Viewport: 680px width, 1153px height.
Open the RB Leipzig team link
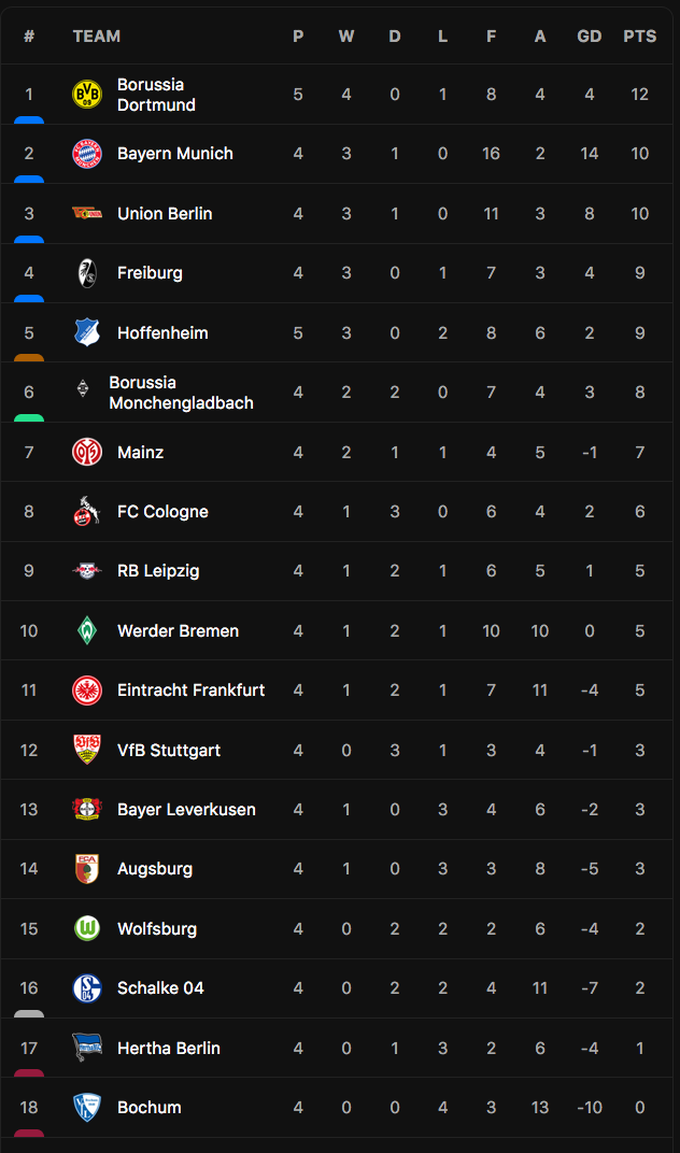[x=158, y=571]
